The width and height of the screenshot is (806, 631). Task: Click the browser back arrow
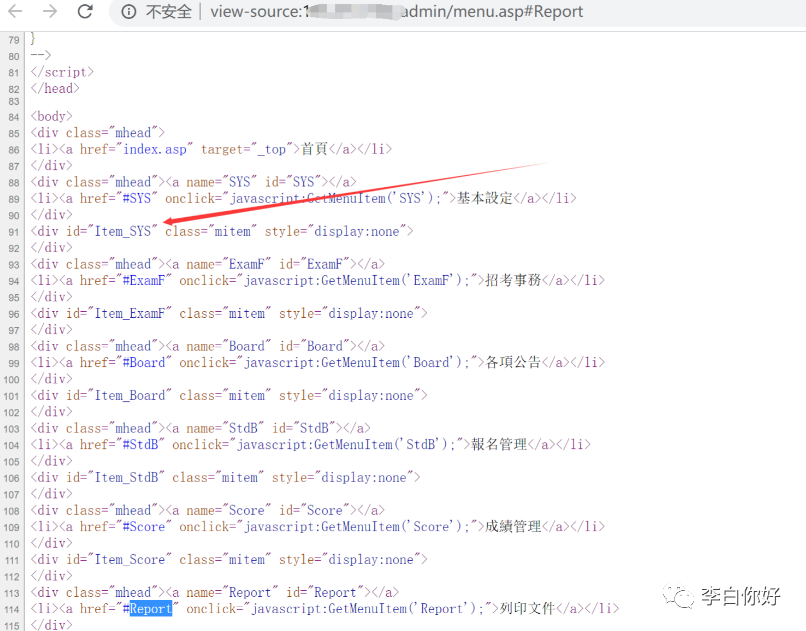(16, 11)
